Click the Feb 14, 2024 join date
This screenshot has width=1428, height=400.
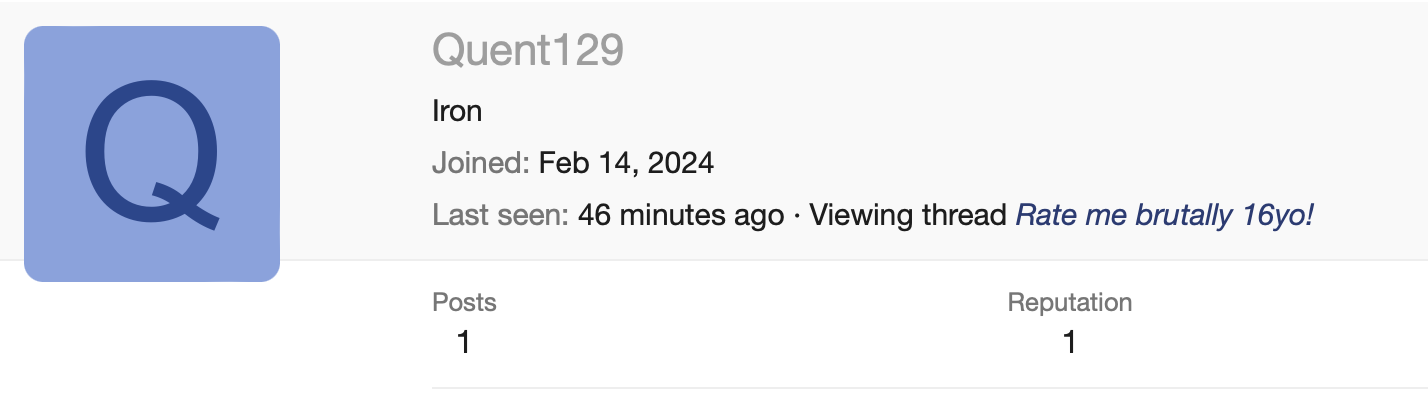pyautogui.click(x=626, y=163)
